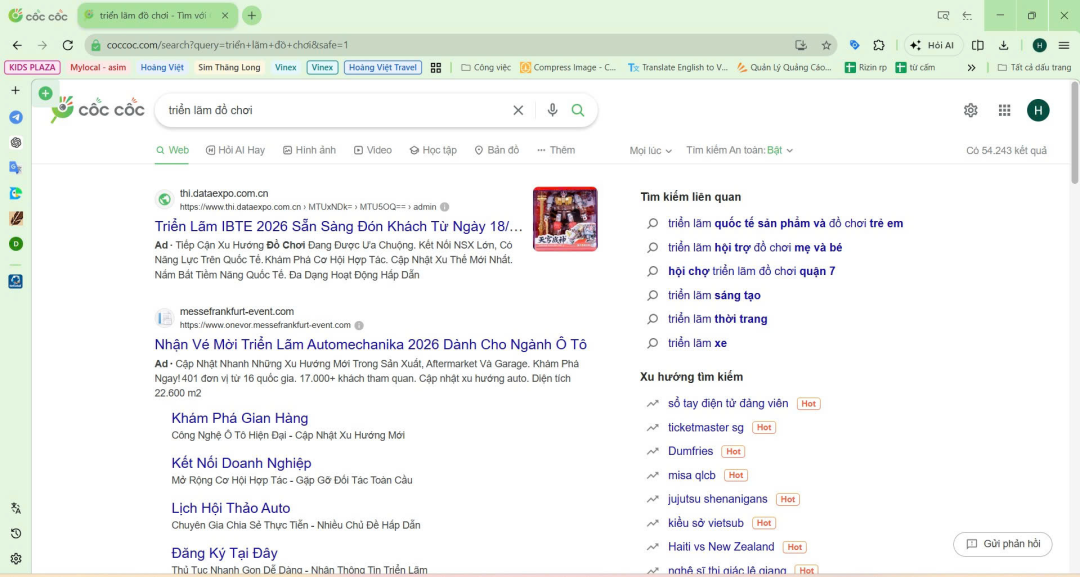Open the green D icon in the sidebar
This screenshot has width=1080, height=577.
pos(16,244)
